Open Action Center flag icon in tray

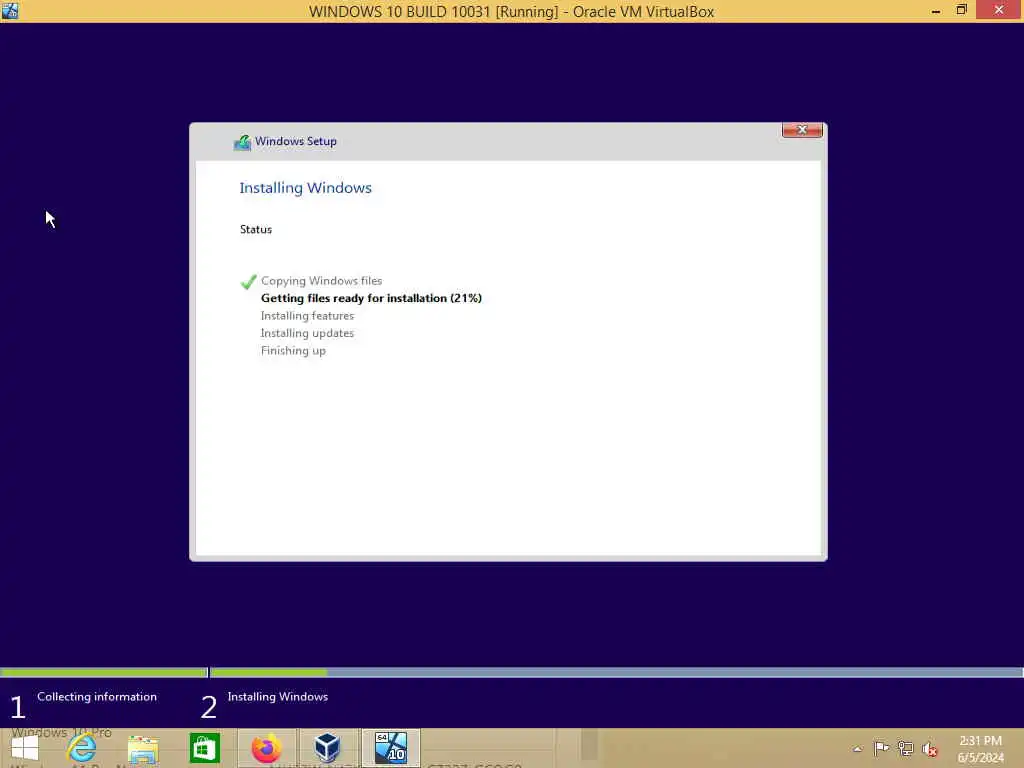tap(881, 748)
